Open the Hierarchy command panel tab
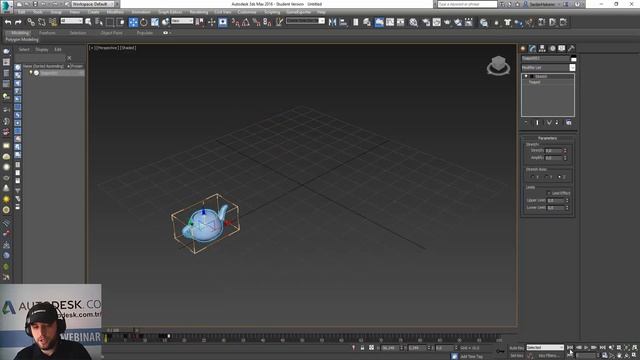 click(542, 49)
